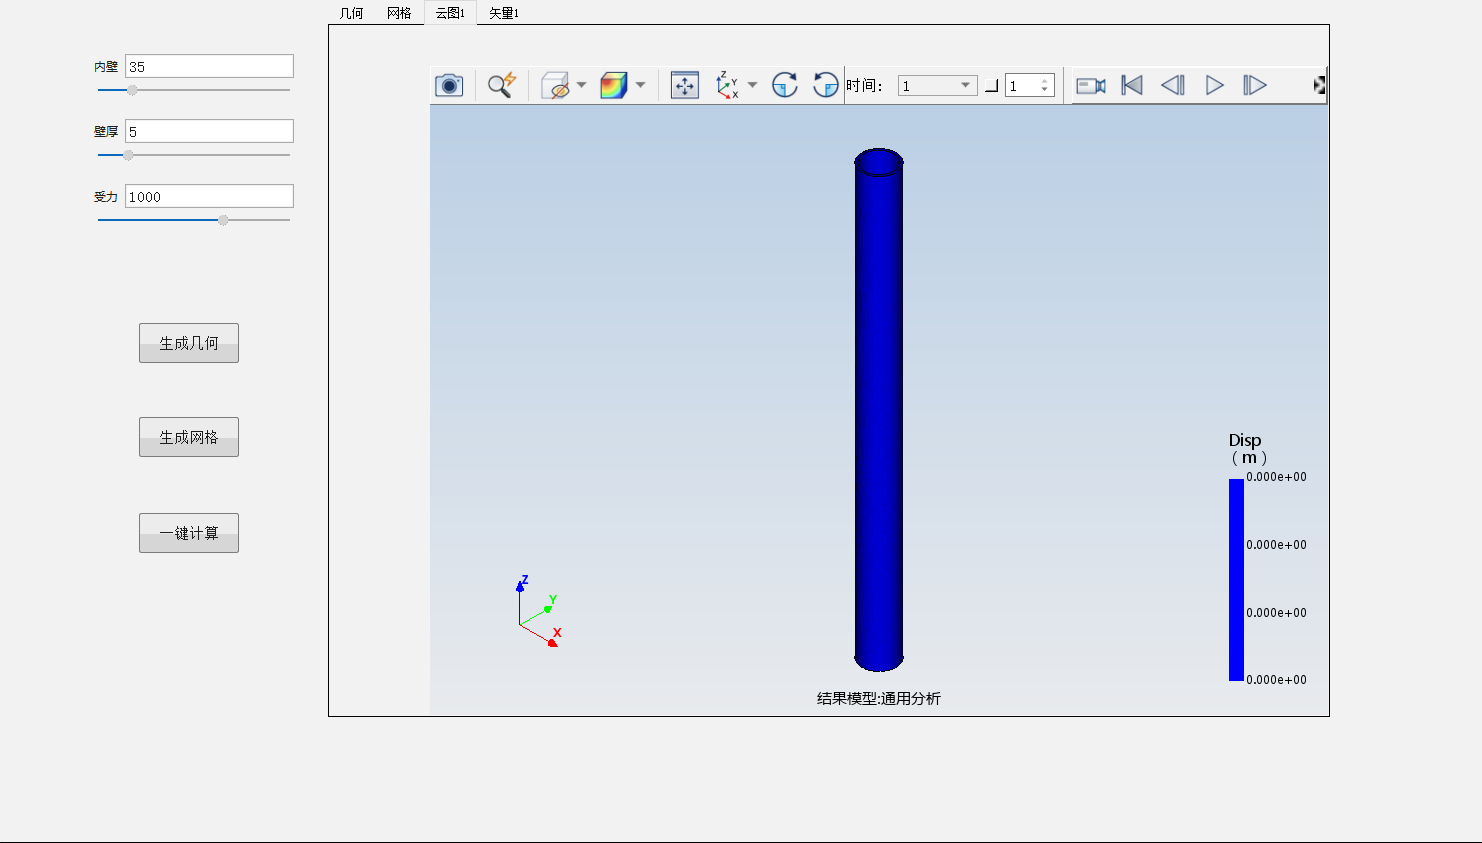Click the XYZ axis view icon
1482x843 pixels.
728,85
